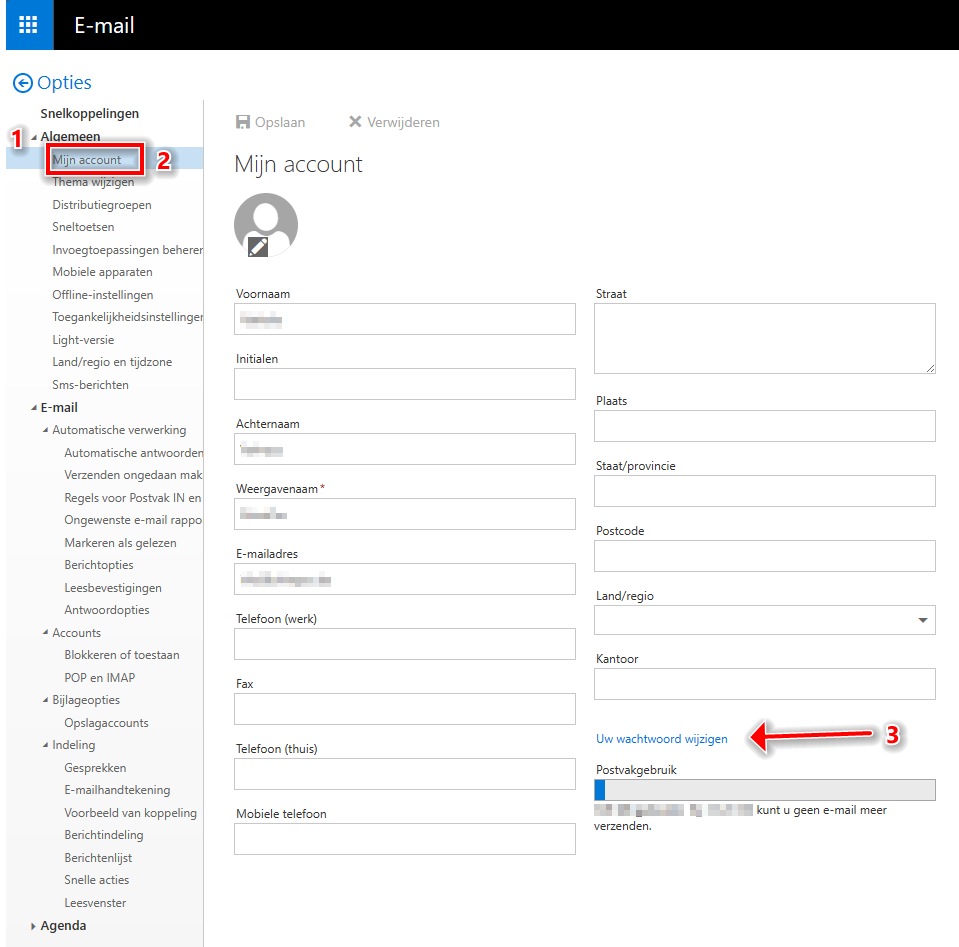Screen dimensions: 959x947
Task: Select Thema wijzigen in sidebar
Action: 93,182
